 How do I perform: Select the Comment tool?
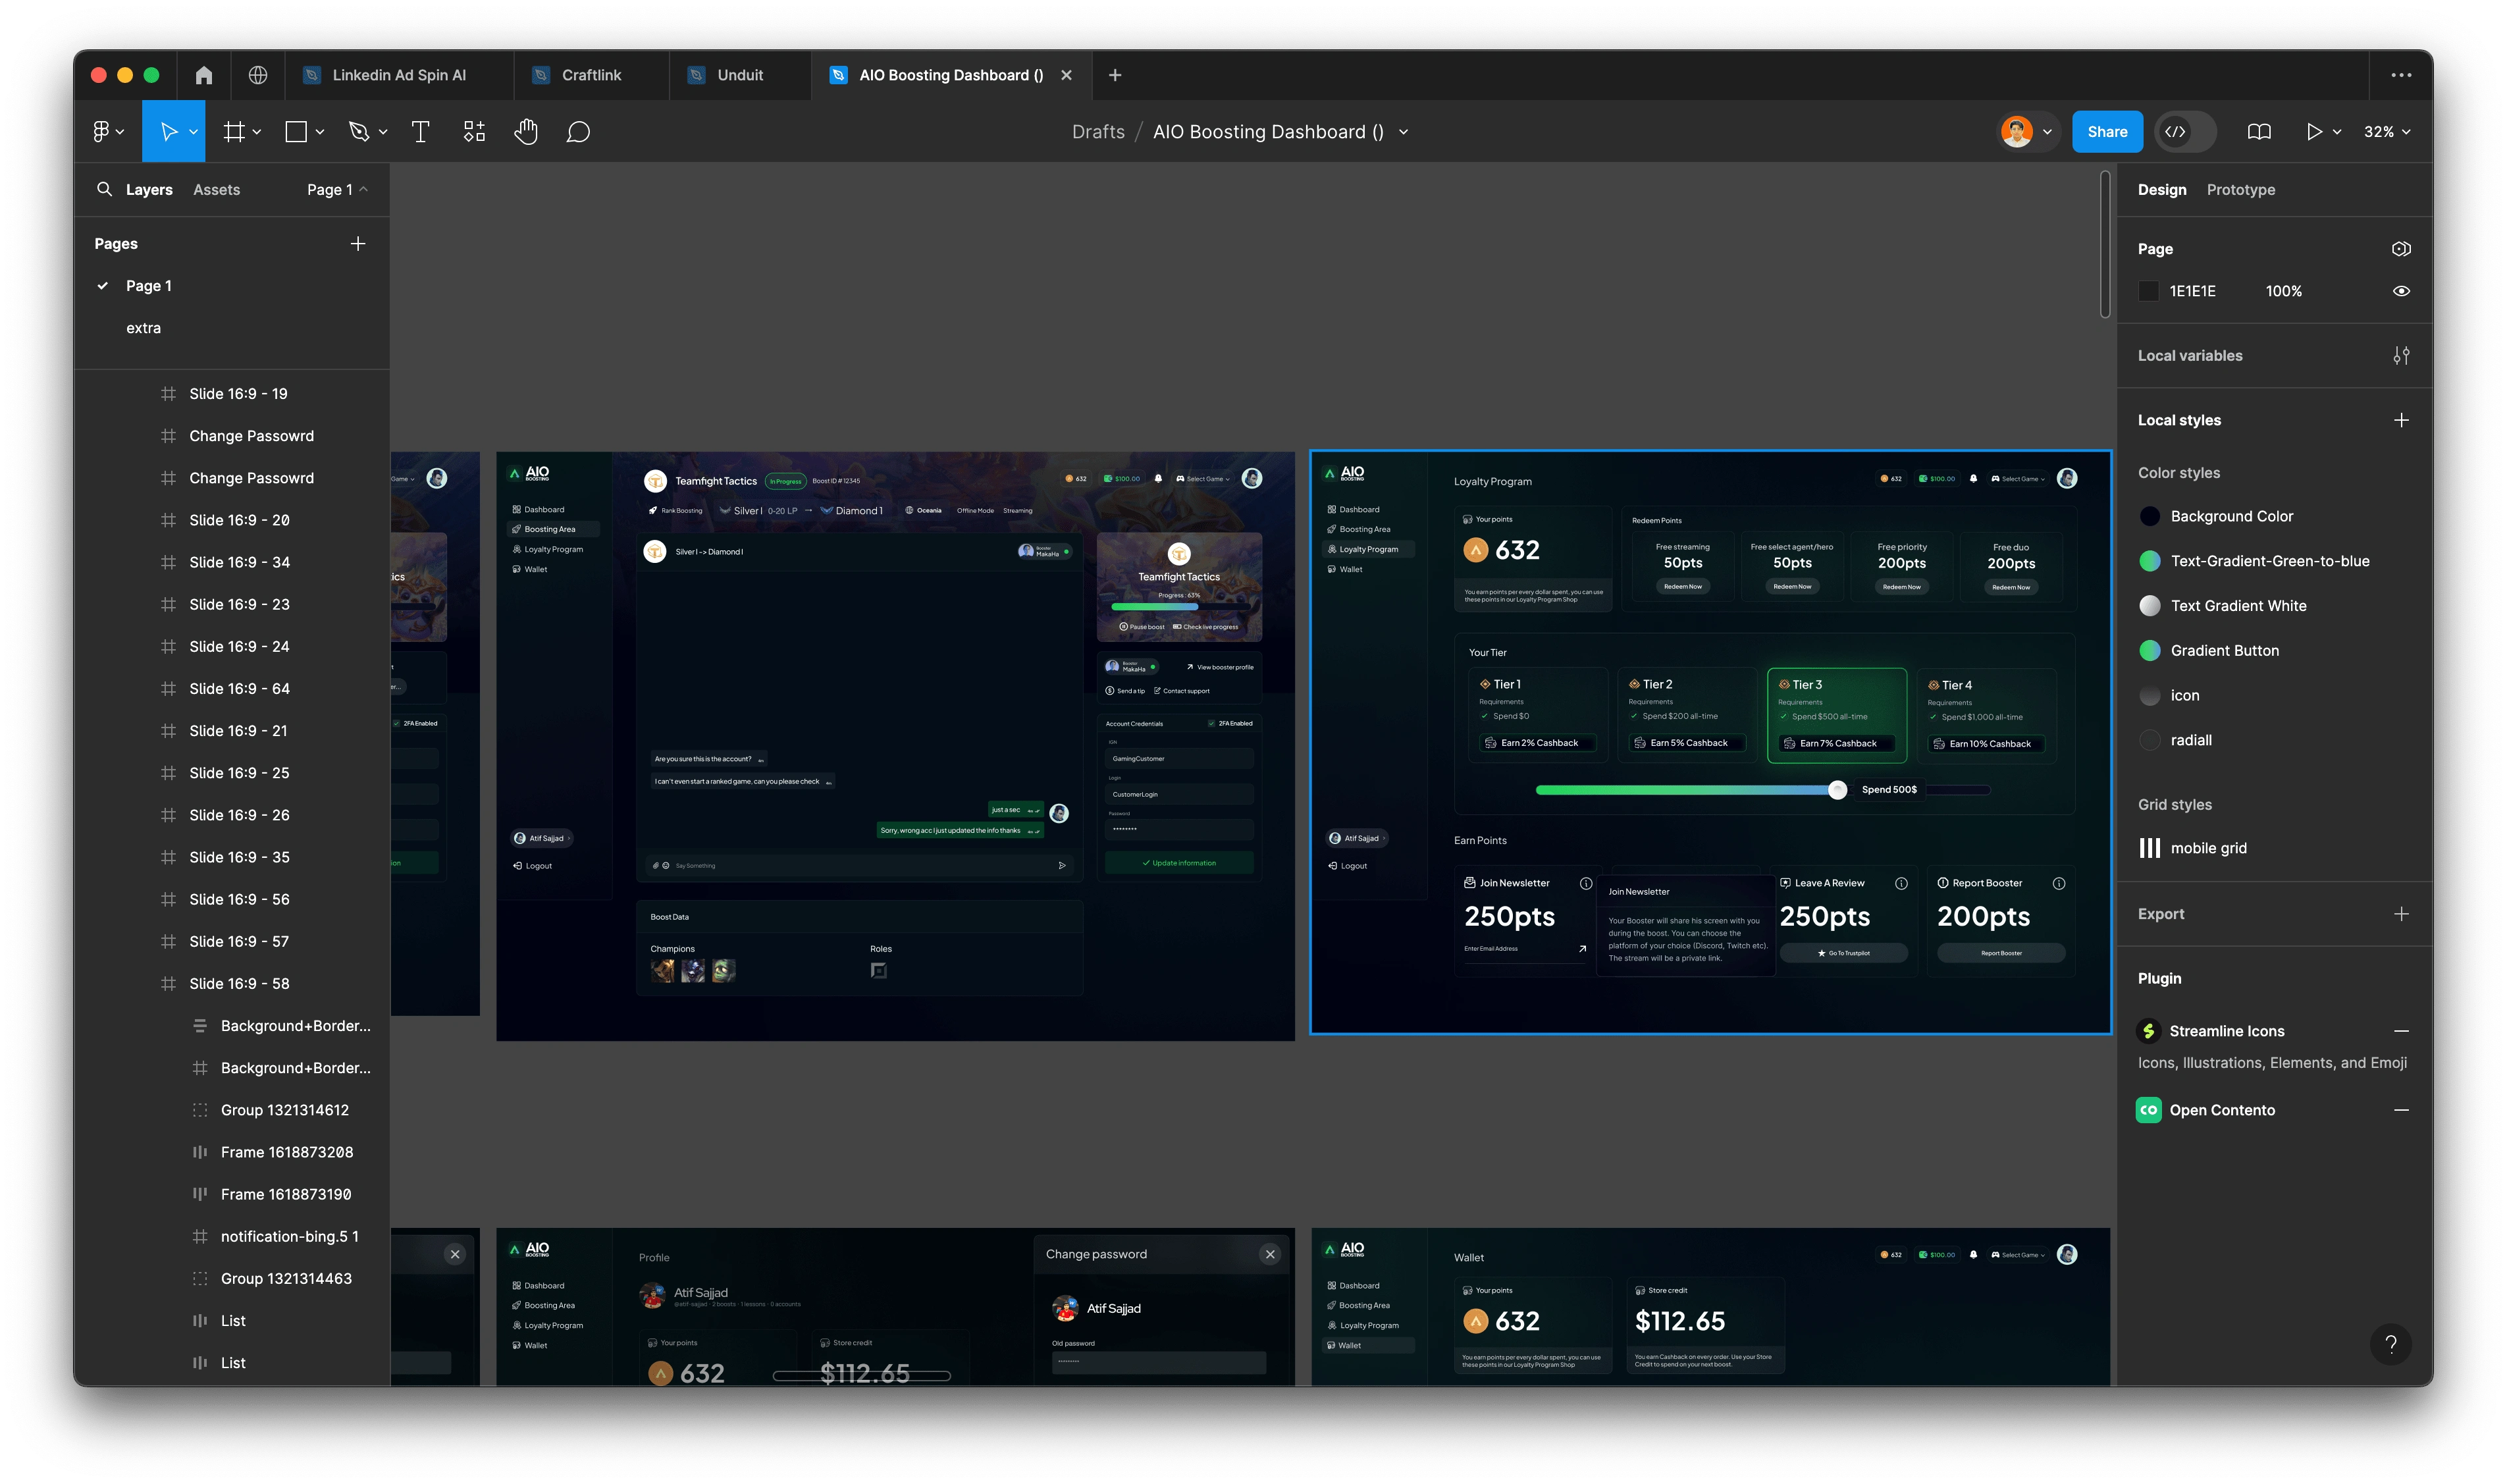coord(578,132)
